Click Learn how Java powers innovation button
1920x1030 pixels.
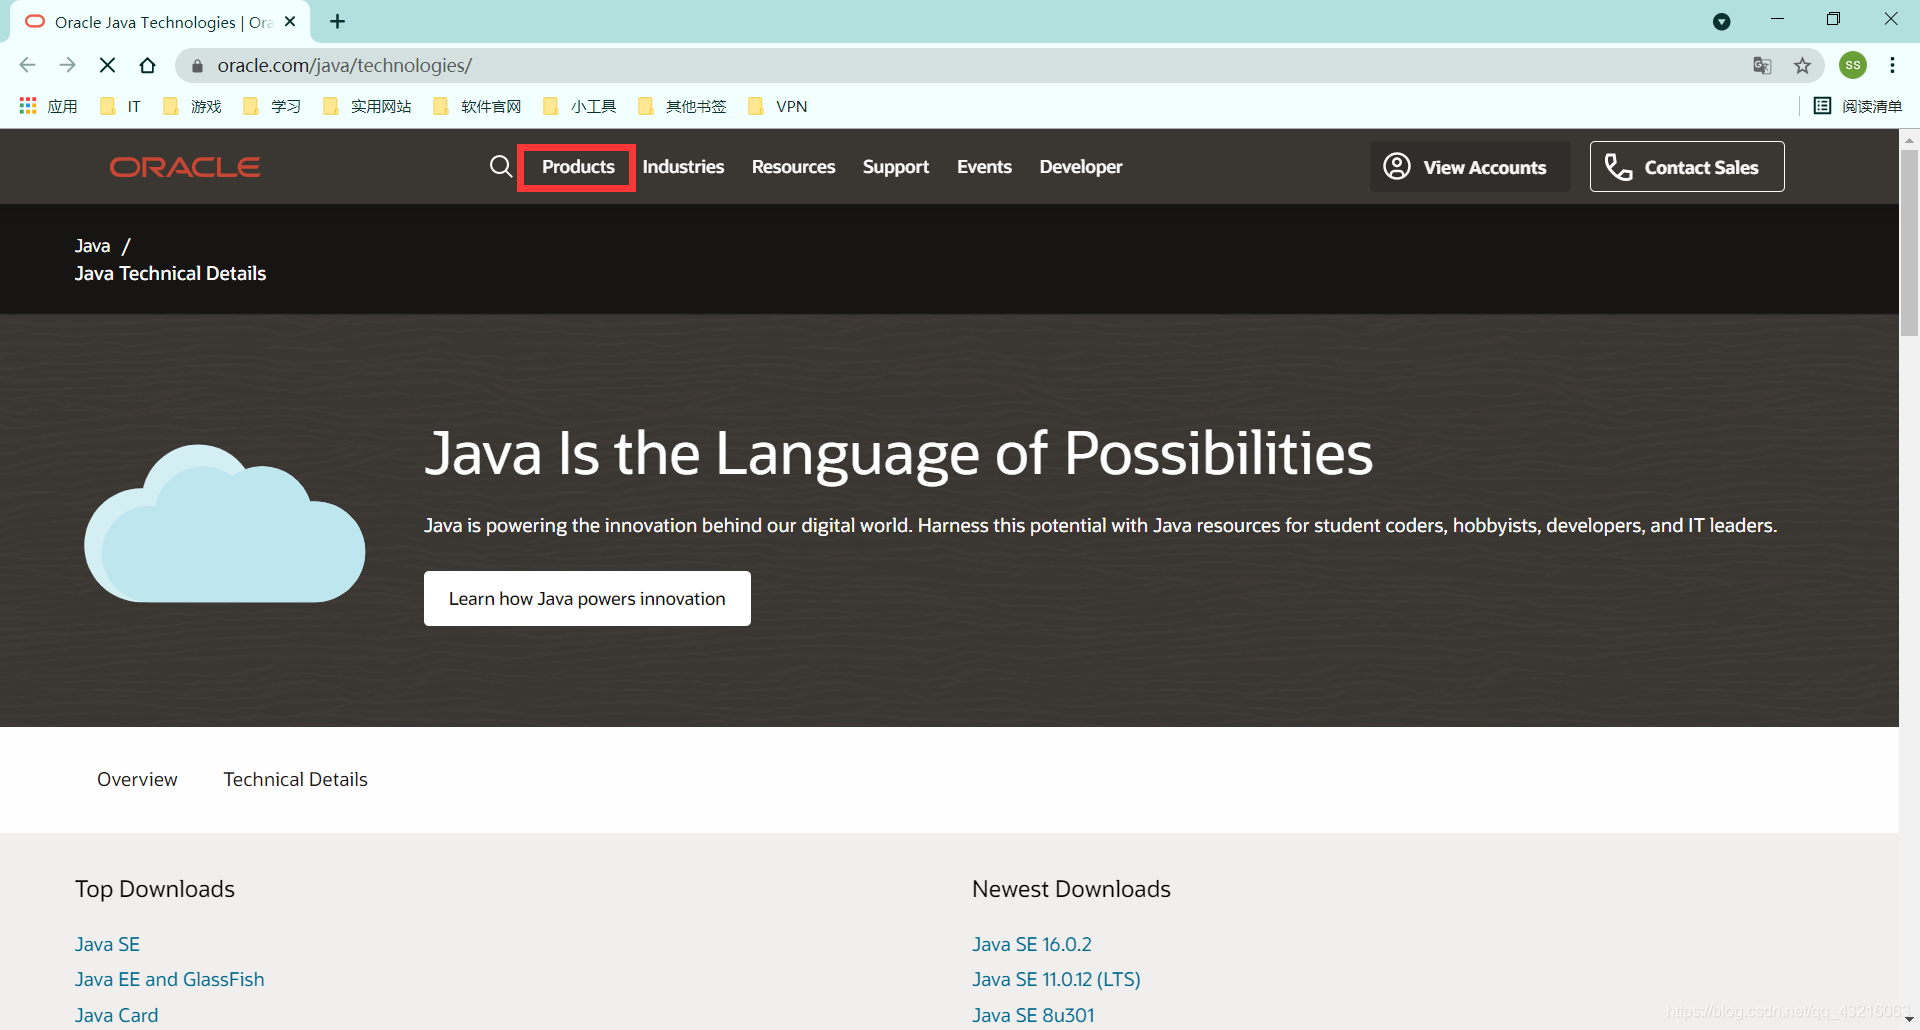pyautogui.click(x=587, y=598)
